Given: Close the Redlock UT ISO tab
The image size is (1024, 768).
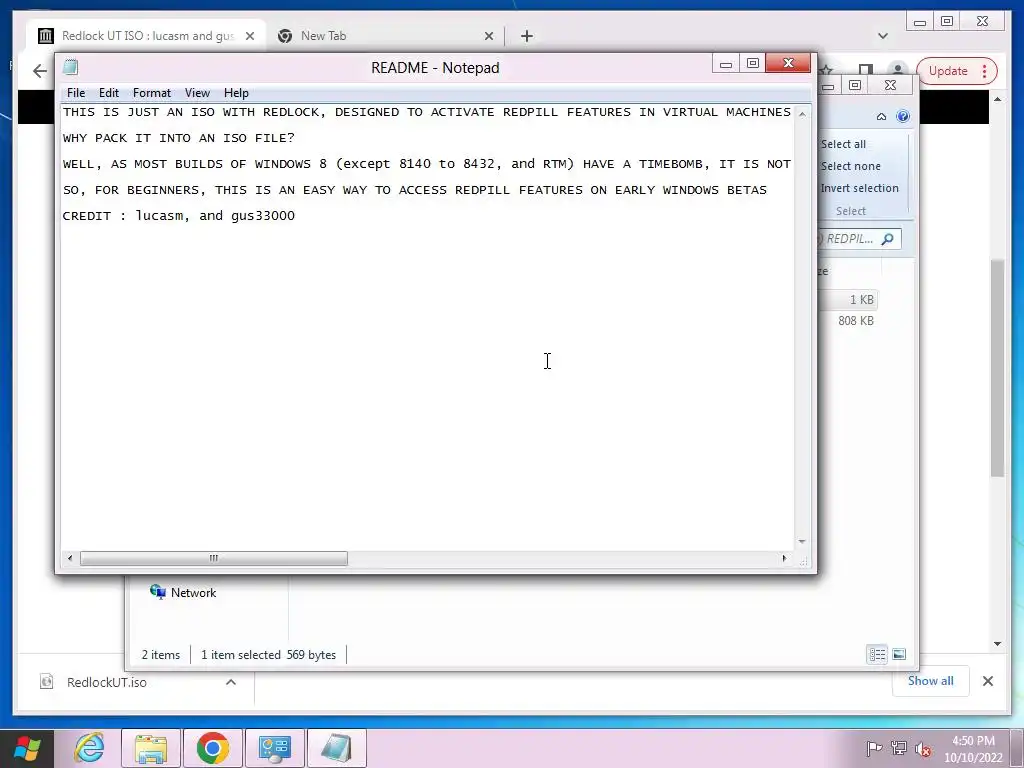Looking at the screenshot, I should pos(249,36).
